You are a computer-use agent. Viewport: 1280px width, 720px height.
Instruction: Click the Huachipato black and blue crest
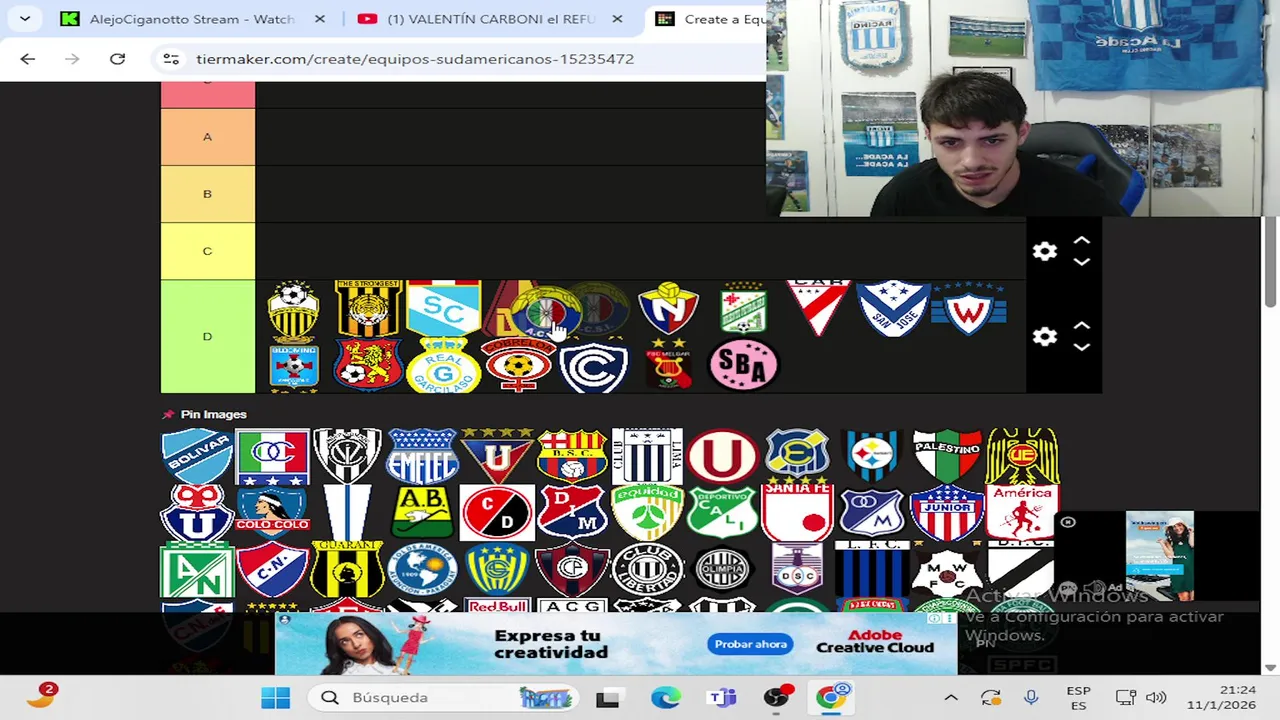[x=872, y=456]
